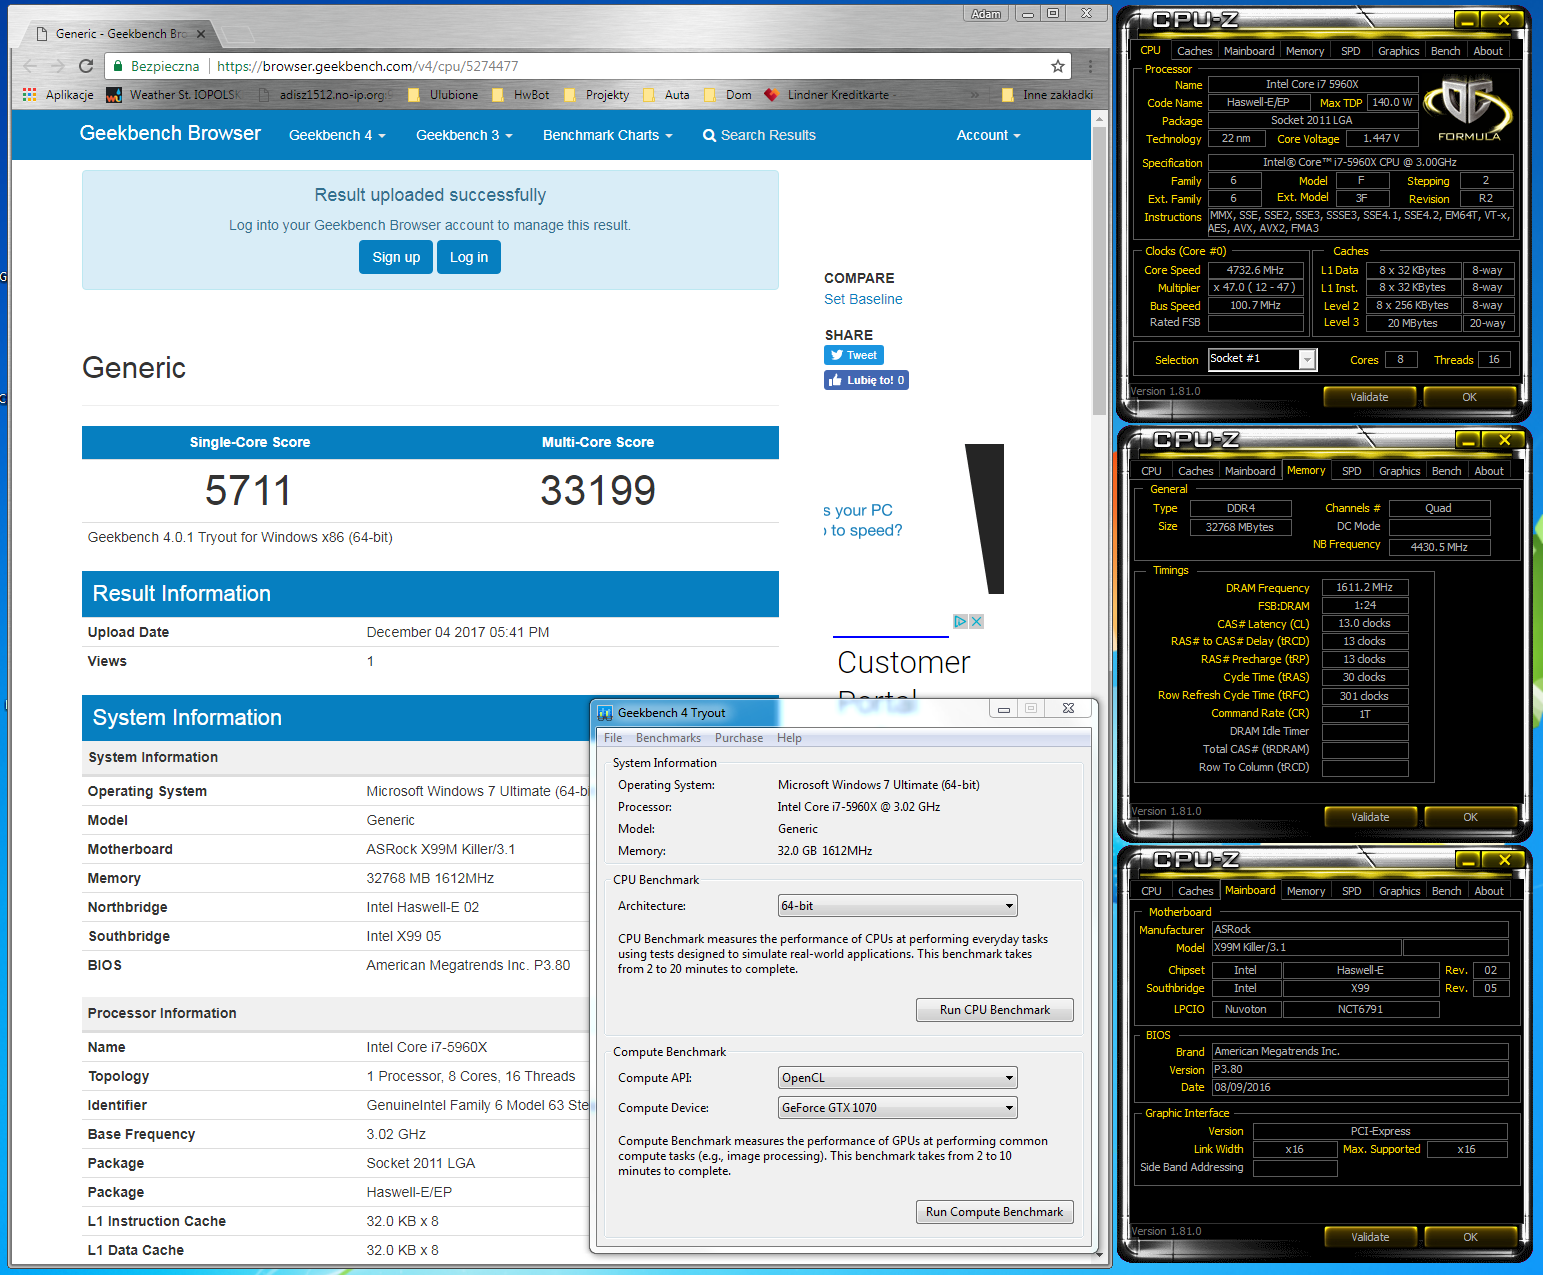The width and height of the screenshot is (1543, 1275).
Task: Open the Dom bookmarks folder
Action: pyautogui.click(x=728, y=95)
